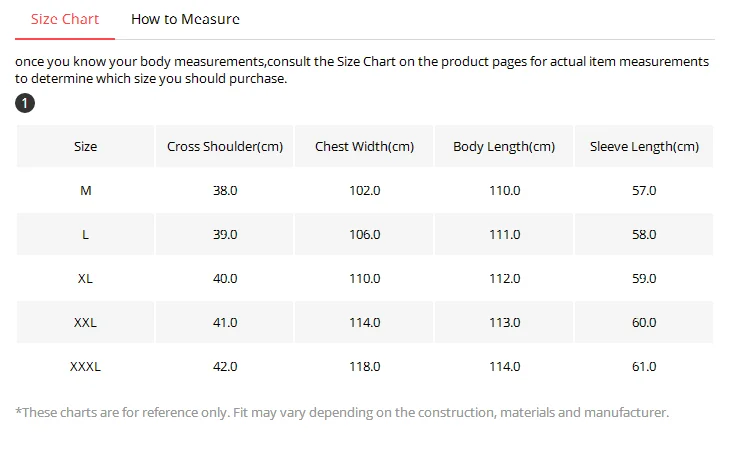
Task: Click the 41.0 cross shoulder cell
Action: click(x=225, y=322)
